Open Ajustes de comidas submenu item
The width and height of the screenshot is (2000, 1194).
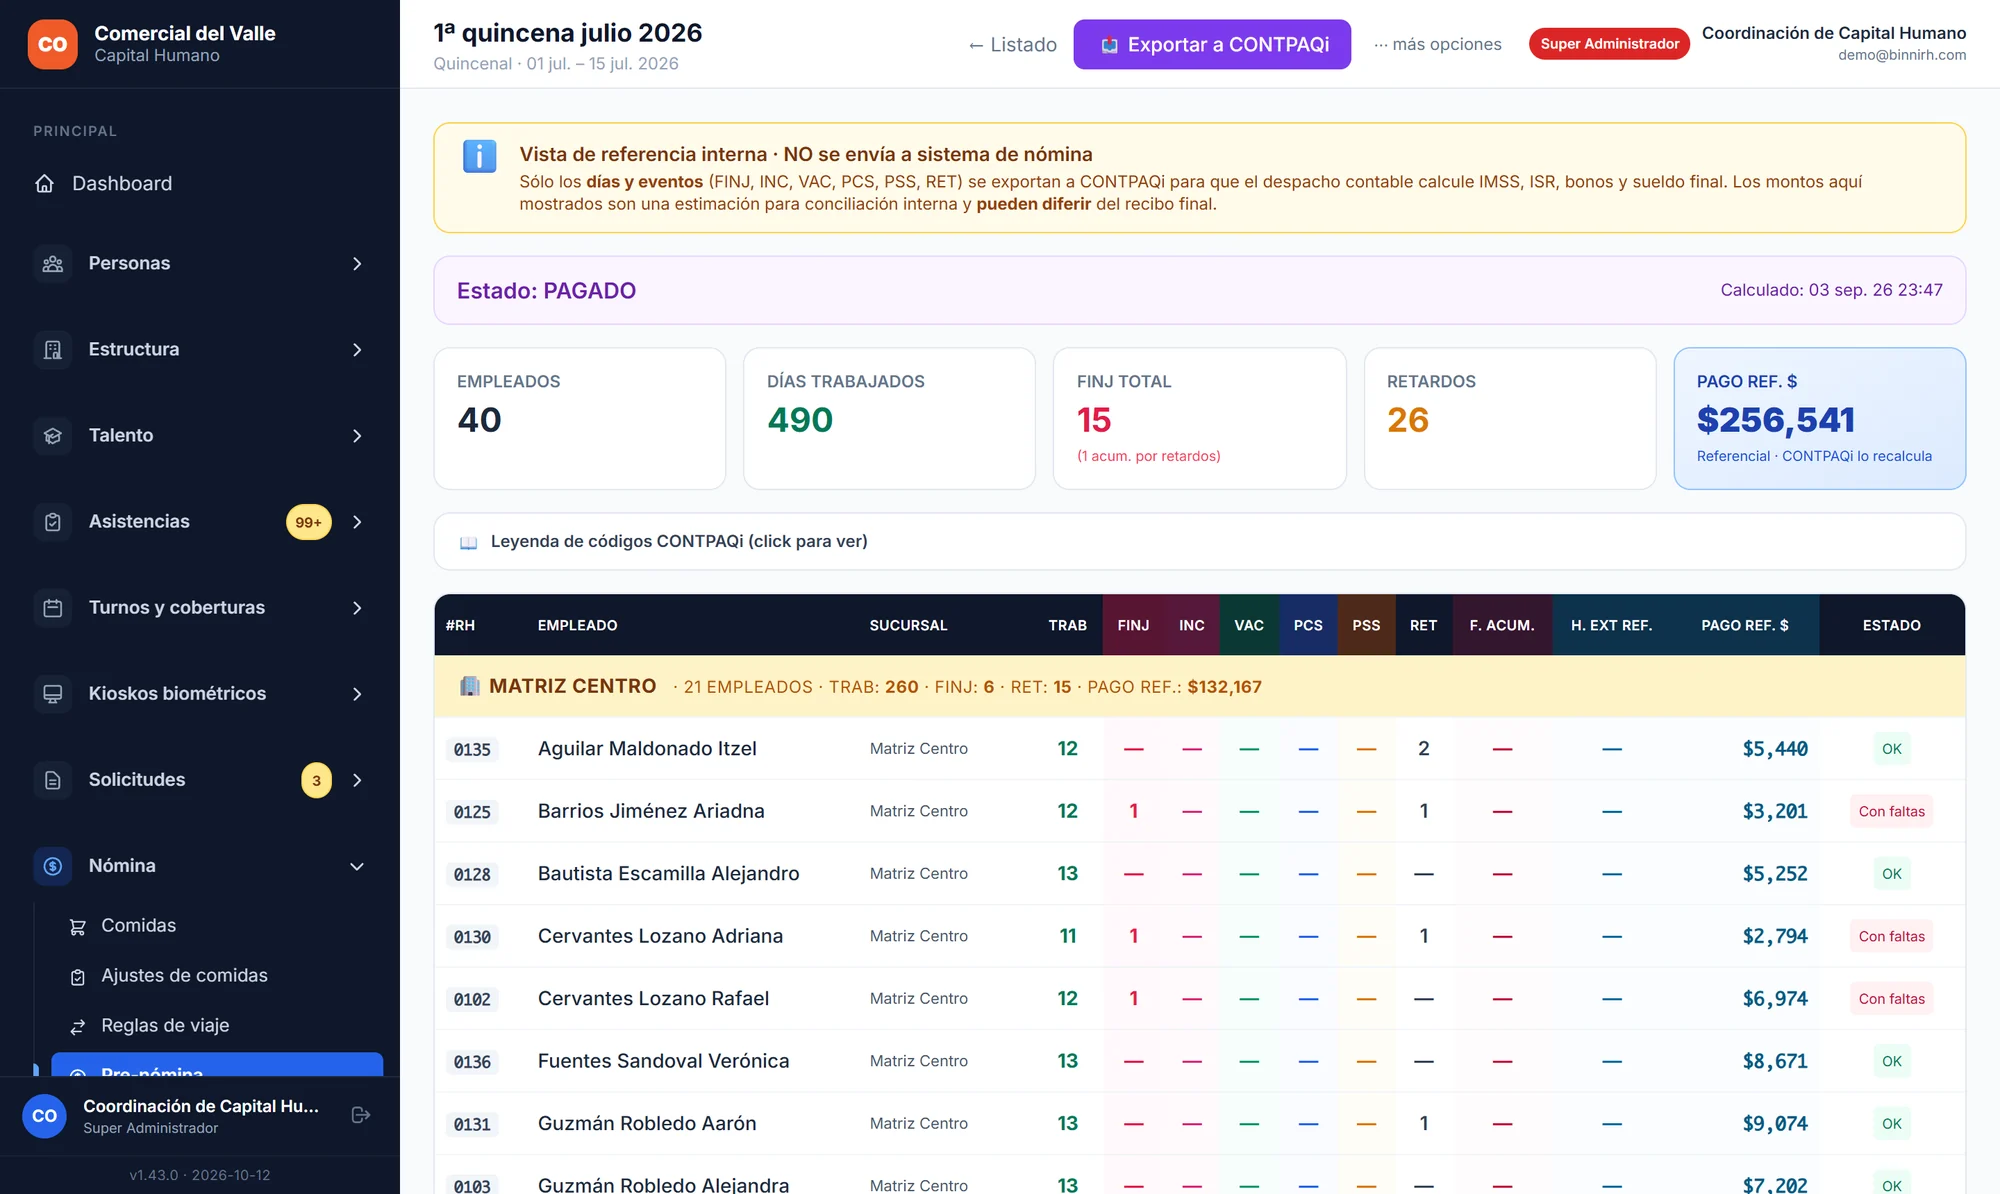tap(217, 976)
